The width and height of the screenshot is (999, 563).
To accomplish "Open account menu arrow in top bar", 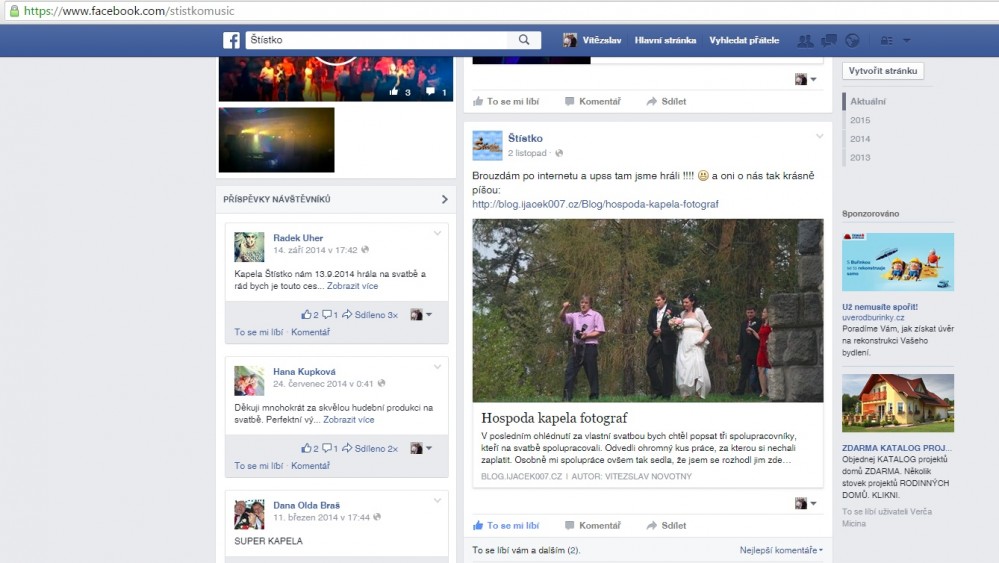I will click(907, 41).
